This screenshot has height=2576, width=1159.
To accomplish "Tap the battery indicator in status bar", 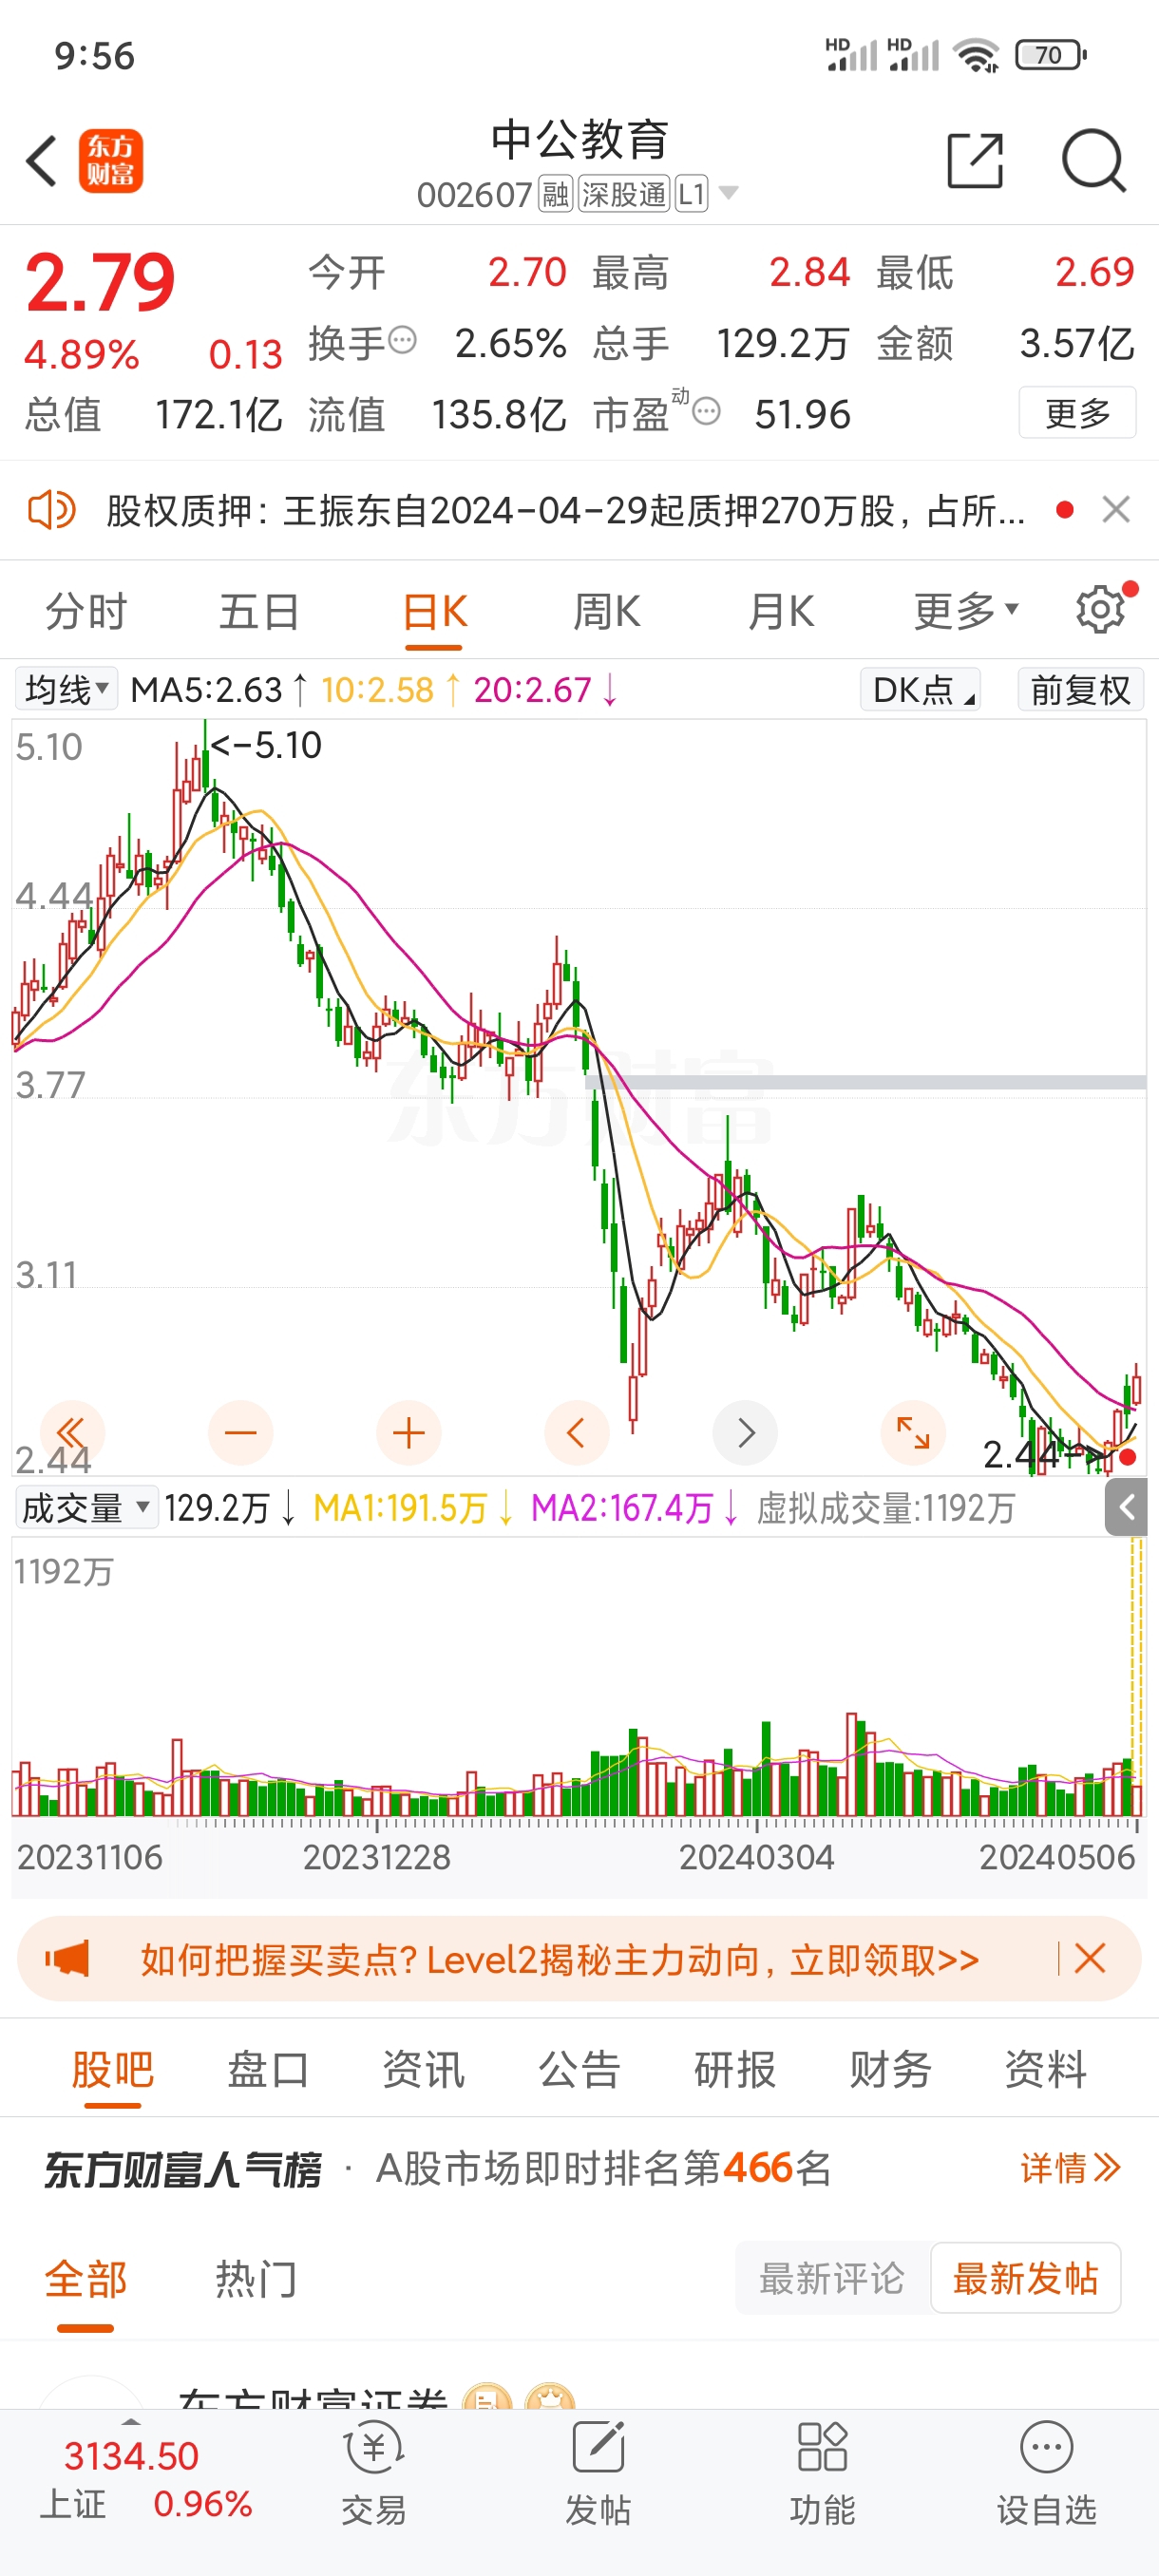I will pyautogui.click(x=1051, y=55).
